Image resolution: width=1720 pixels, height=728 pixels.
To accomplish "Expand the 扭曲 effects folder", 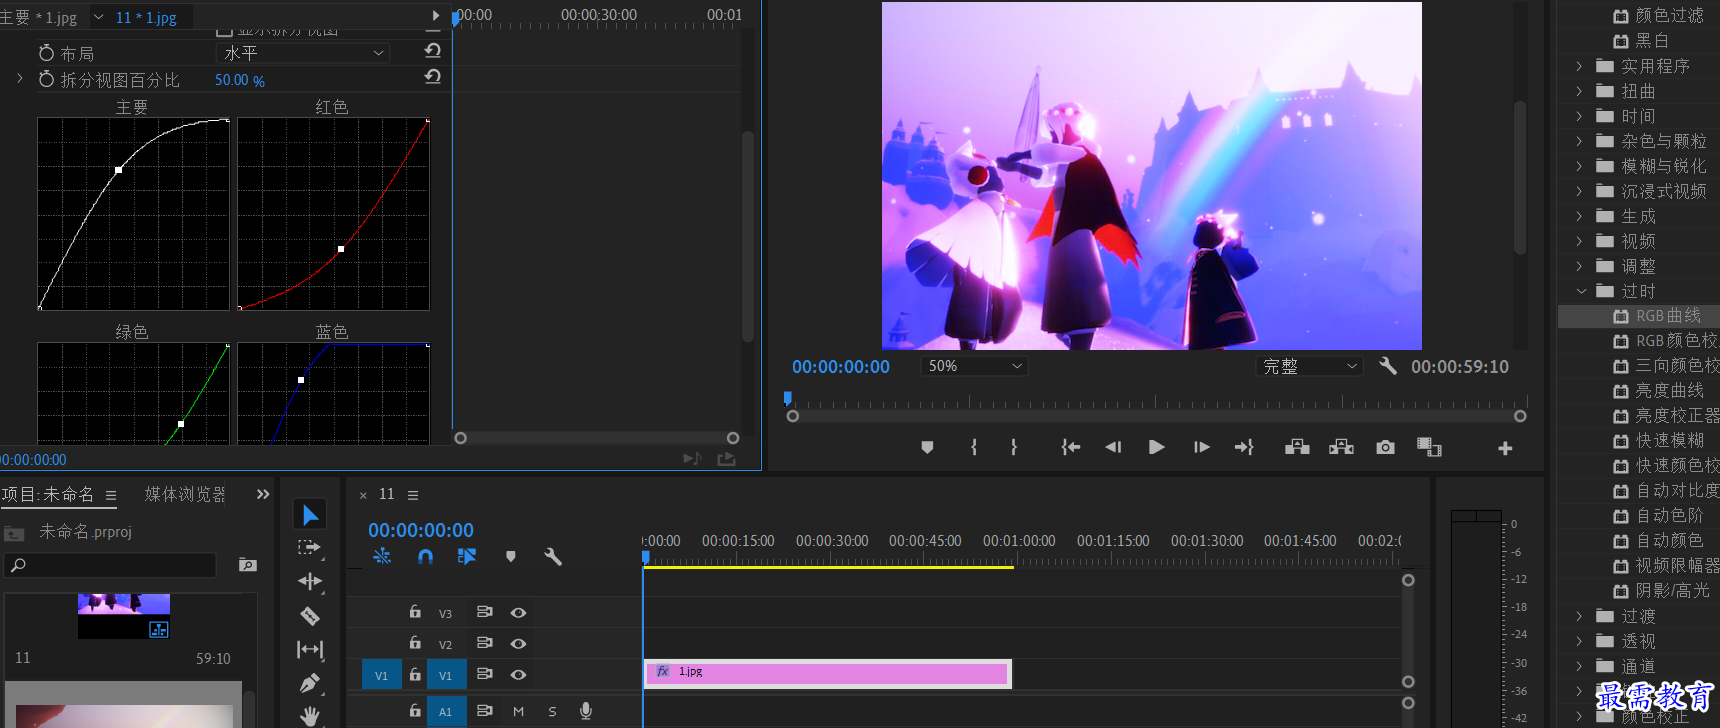I will click(x=1579, y=91).
